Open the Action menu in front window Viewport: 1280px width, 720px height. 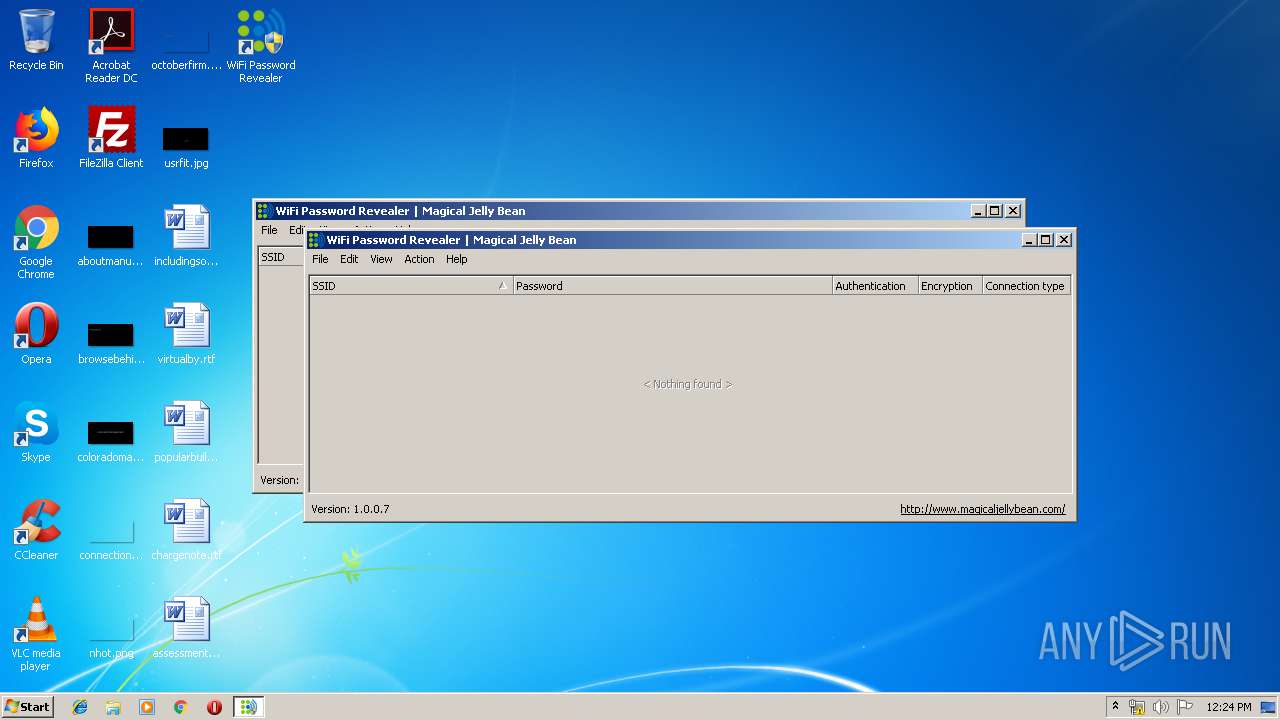(419, 259)
